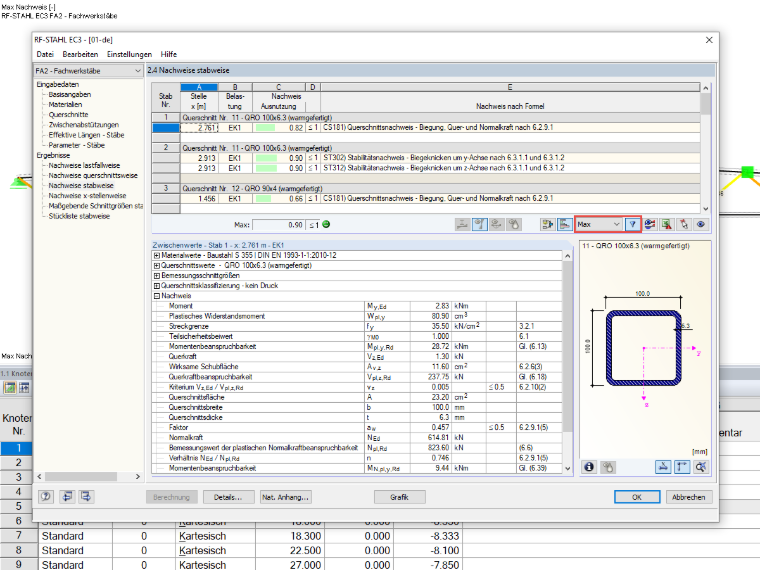Export the table to Excel

click(667, 224)
